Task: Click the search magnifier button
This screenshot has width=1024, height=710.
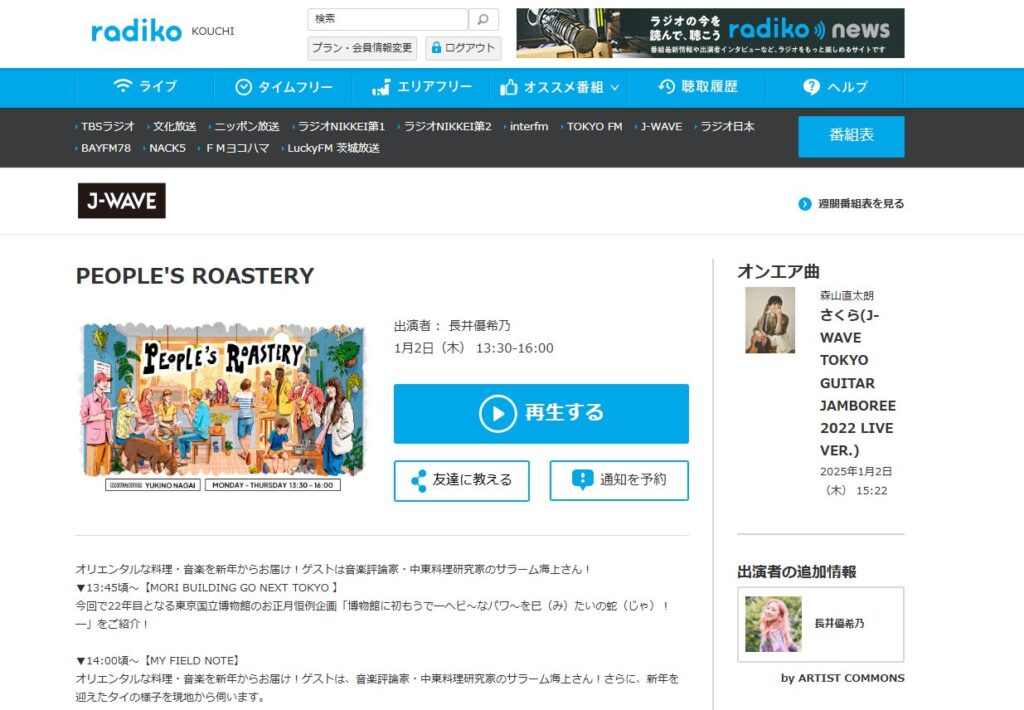Action: (483, 20)
